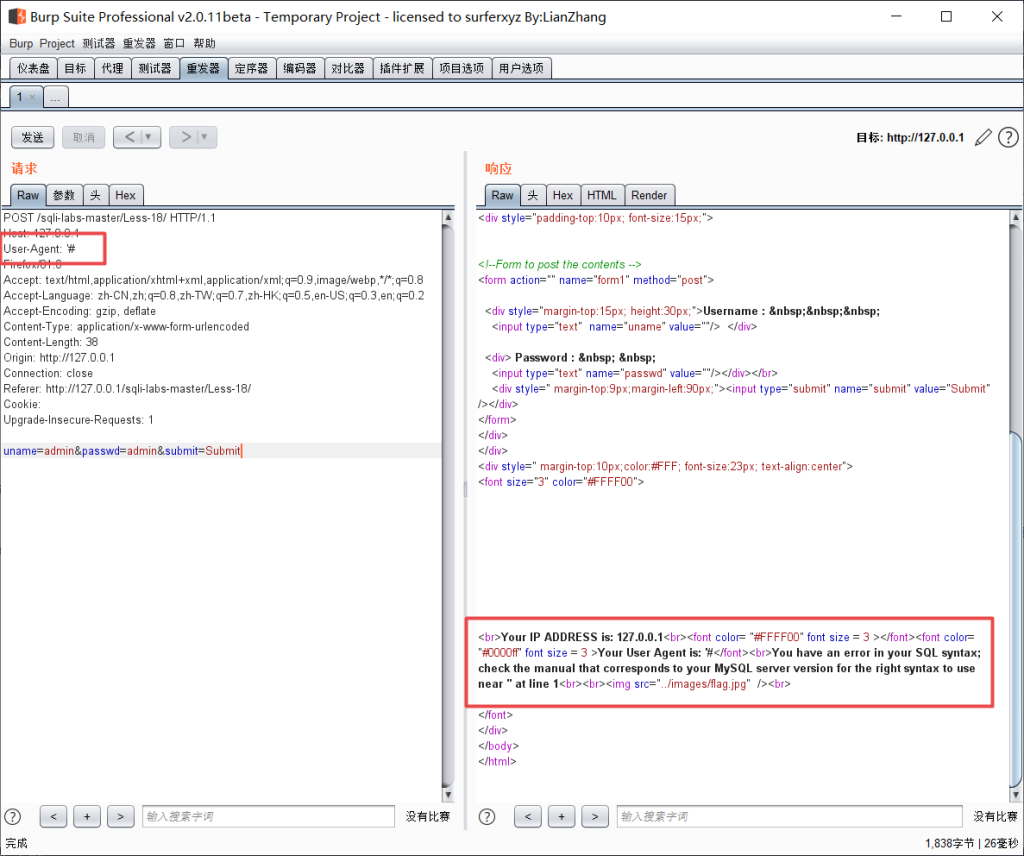
Task: Select request Hex tab
Action: pos(125,195)
